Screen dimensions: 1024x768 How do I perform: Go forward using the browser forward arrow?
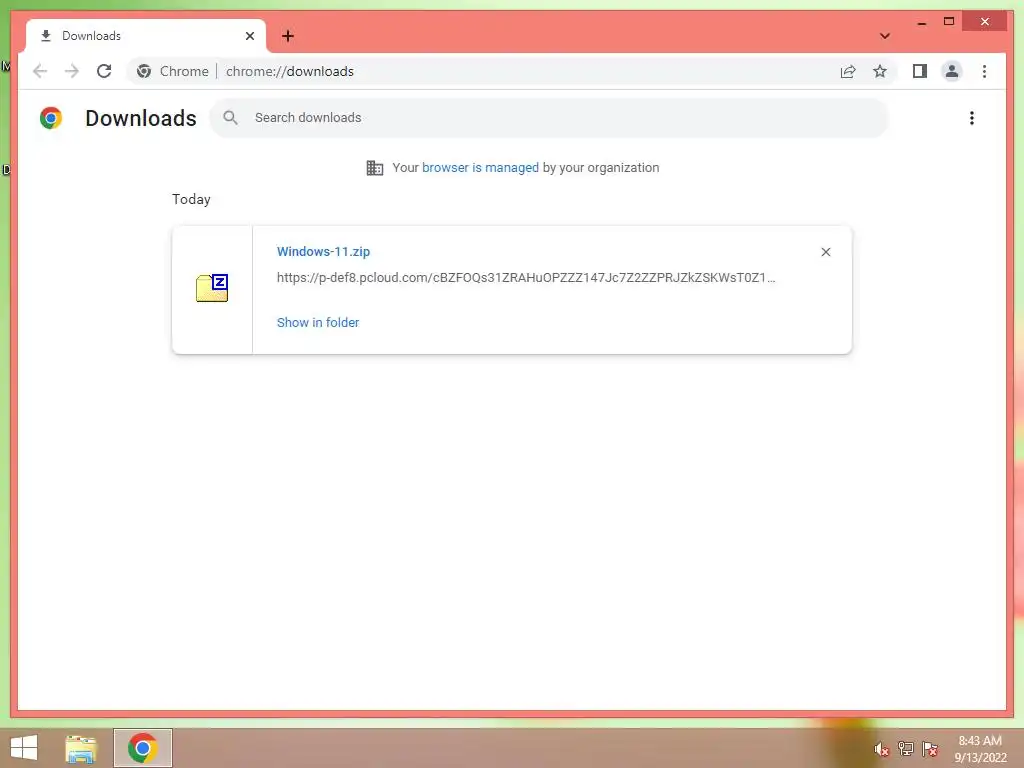coord(72,71)
